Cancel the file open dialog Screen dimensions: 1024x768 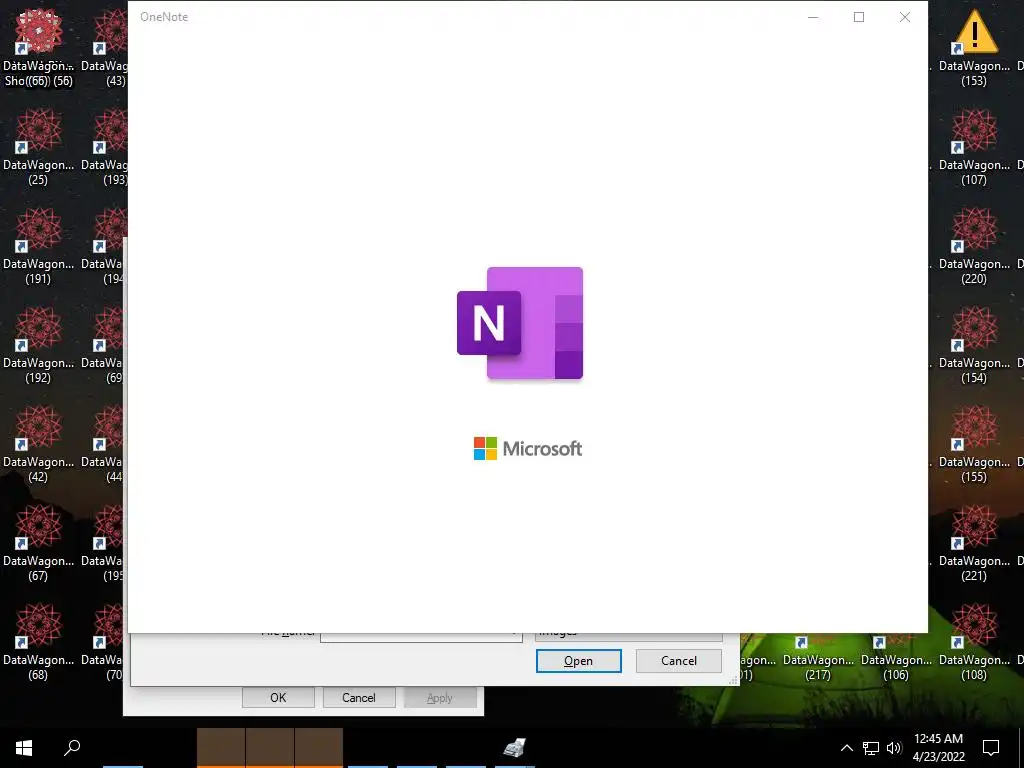click(679, 661)
